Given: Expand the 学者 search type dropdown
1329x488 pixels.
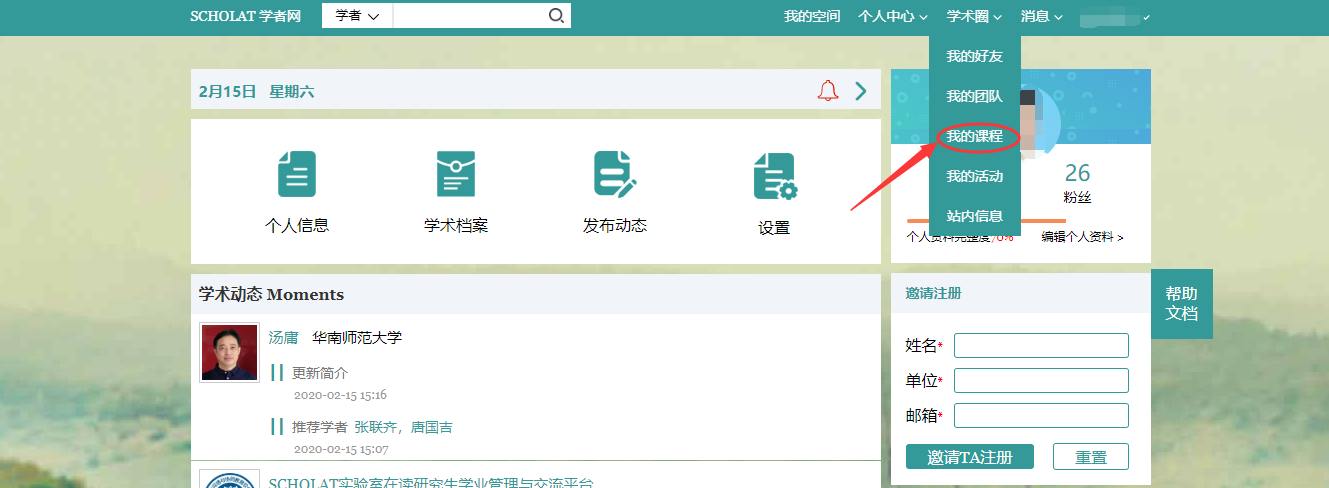Looking at the screenshot, I should point(357,16).
